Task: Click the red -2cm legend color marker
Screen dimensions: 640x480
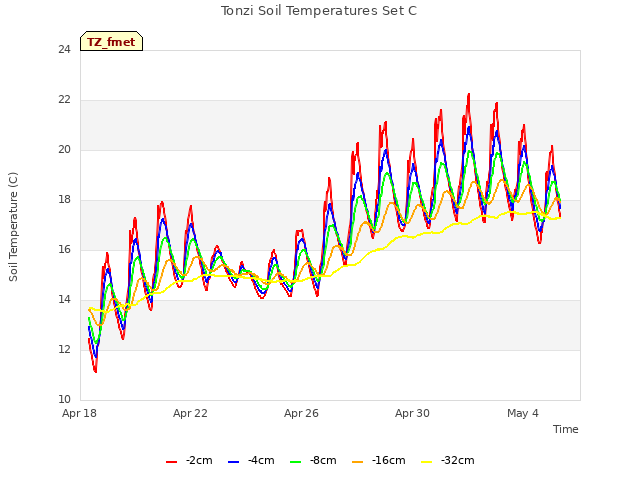Action: (x=171, y=462)
